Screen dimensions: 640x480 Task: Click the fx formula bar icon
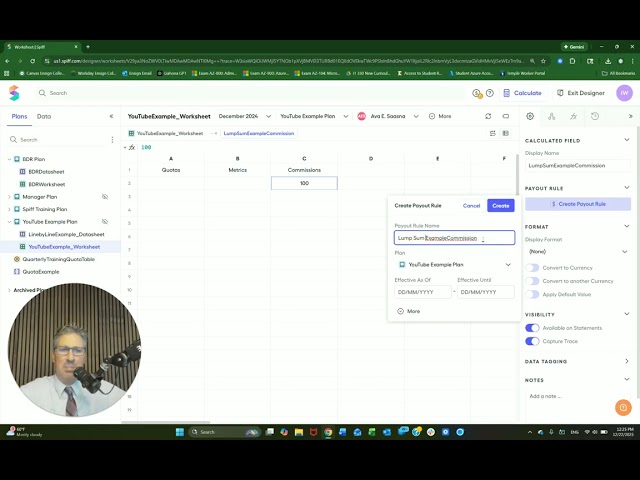point(132,147)
